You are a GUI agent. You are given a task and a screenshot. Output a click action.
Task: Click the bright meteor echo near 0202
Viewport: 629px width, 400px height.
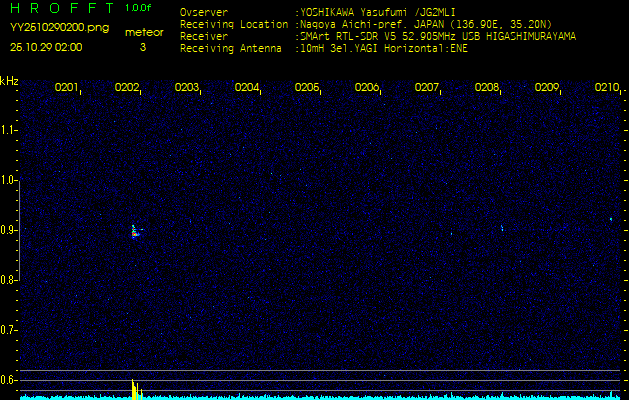tap(136, 231)
